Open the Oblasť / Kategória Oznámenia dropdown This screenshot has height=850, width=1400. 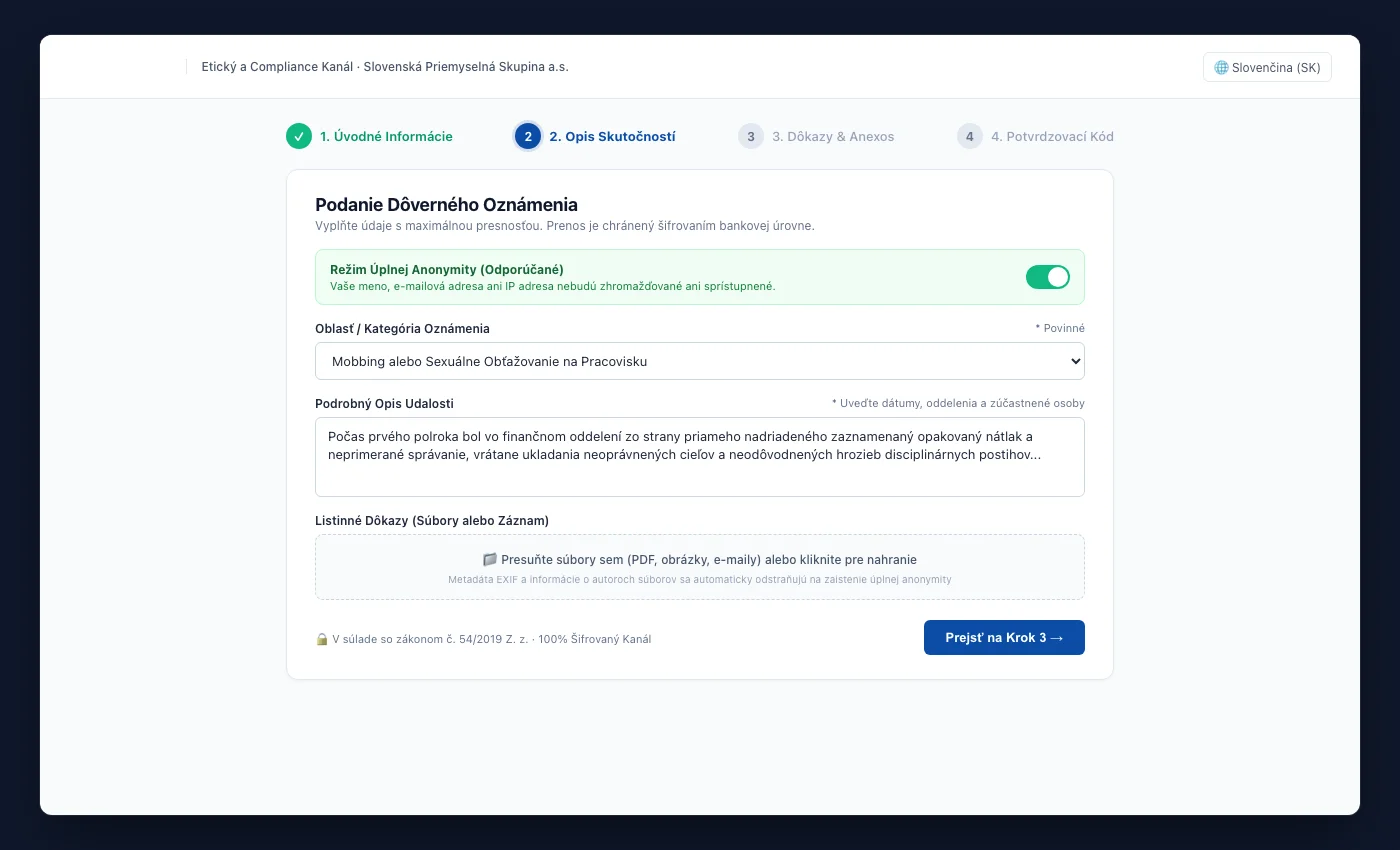(x=700, y=361)
